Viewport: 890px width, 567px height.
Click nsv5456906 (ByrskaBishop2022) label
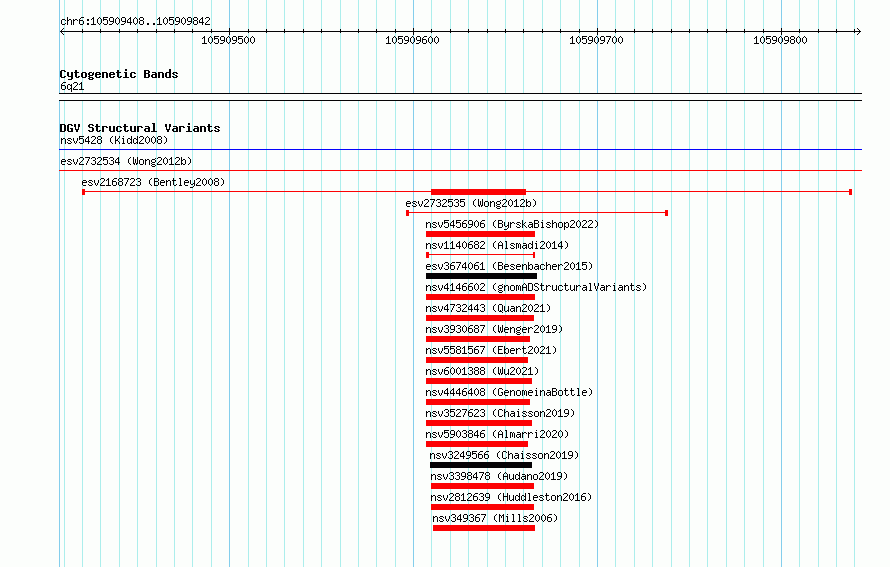tap(512, 224)
